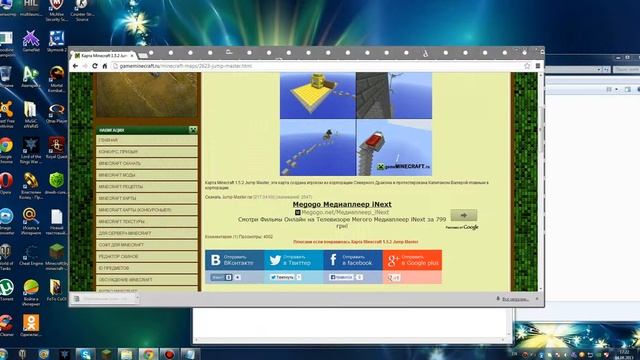
Task: Open the uTorrent desktop shortcut
Action: 7,290
